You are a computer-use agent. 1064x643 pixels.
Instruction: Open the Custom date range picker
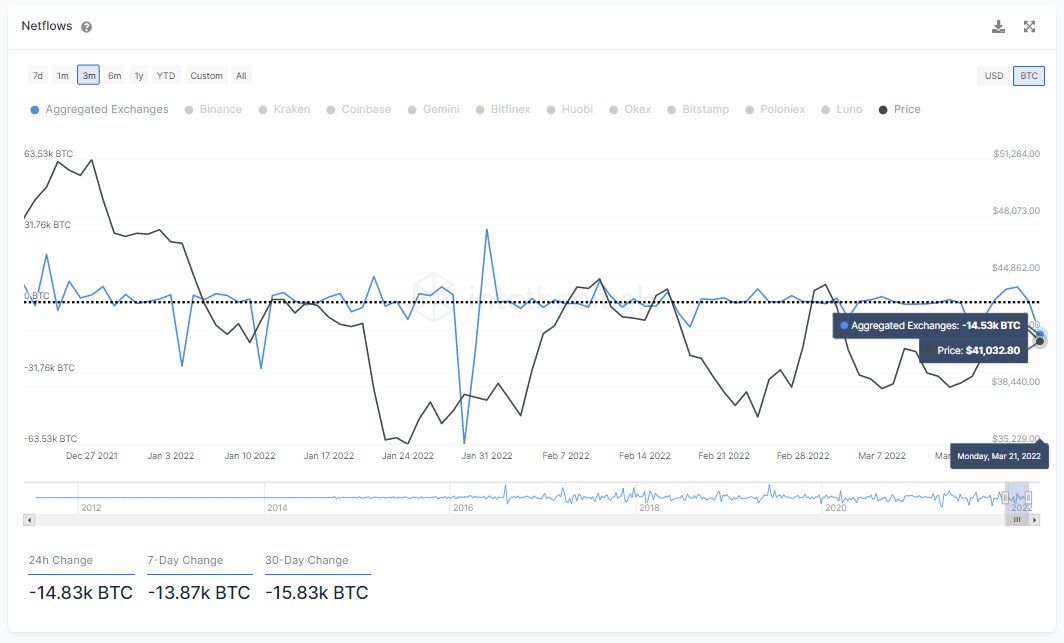[206, 75]
